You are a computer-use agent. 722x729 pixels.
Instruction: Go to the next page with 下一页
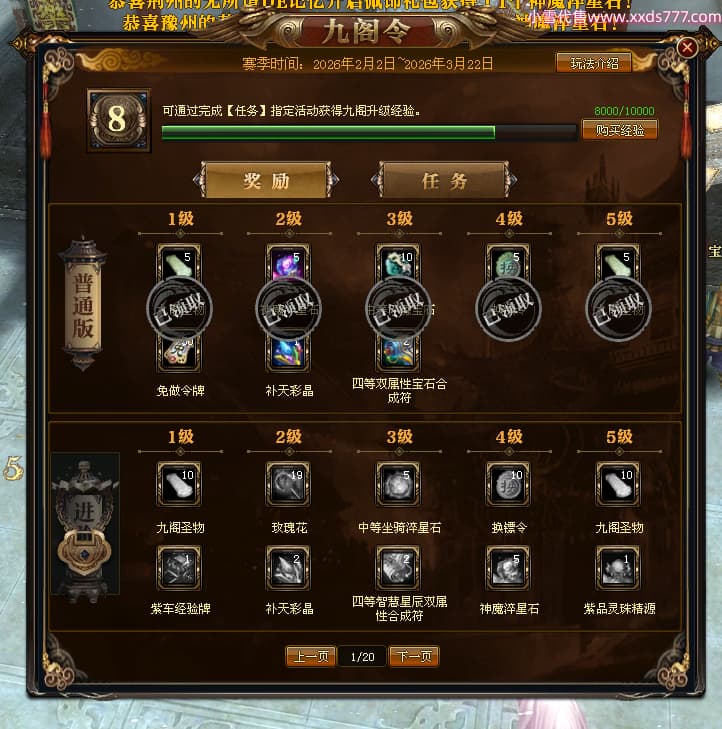[414, 656]
